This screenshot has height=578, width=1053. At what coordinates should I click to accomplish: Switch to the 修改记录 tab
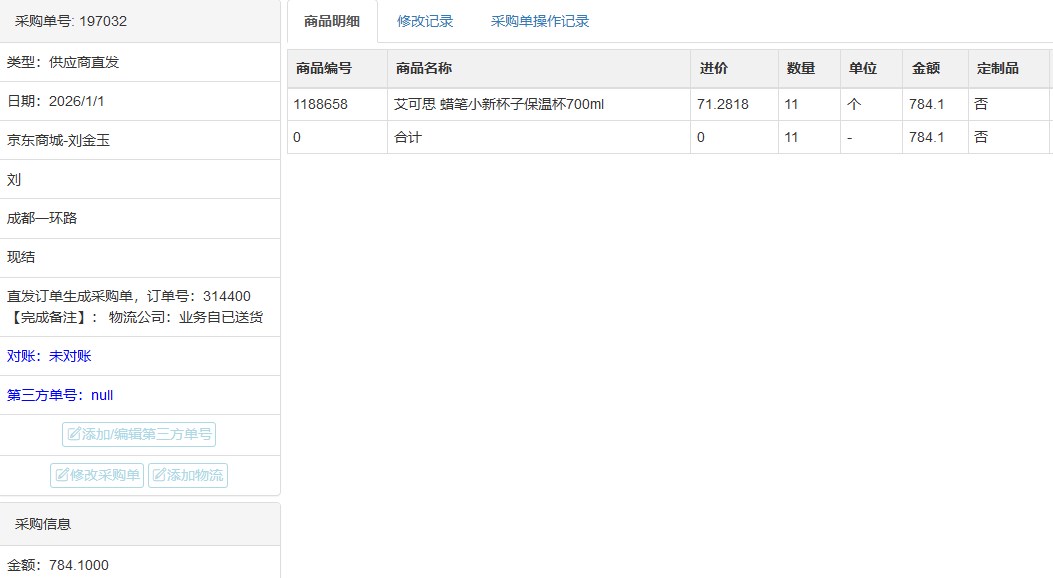425,21
